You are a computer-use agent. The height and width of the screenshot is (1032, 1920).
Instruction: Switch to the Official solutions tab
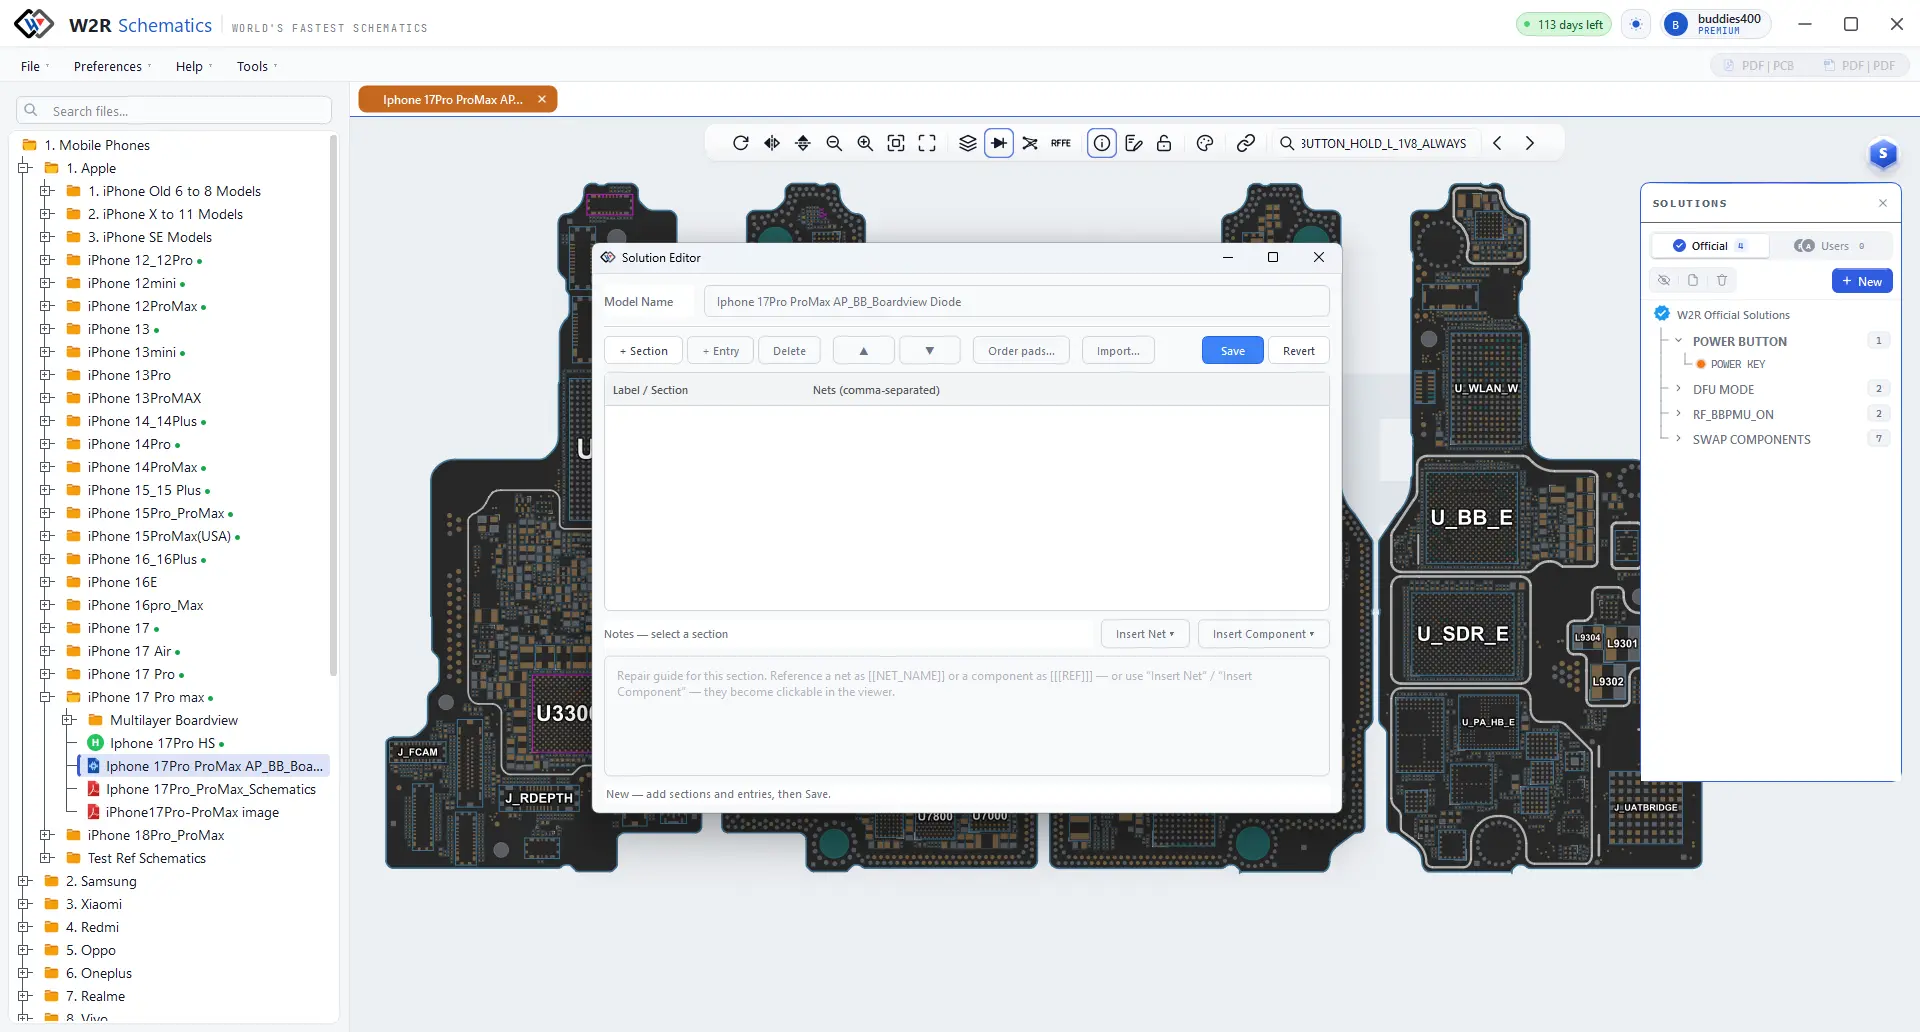[1709, 246]
